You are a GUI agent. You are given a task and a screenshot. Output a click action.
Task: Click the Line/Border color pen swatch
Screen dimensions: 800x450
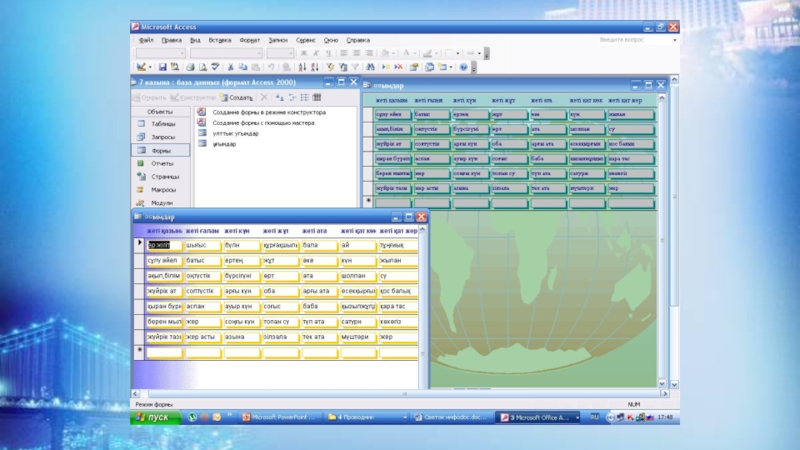coord(428,53)
